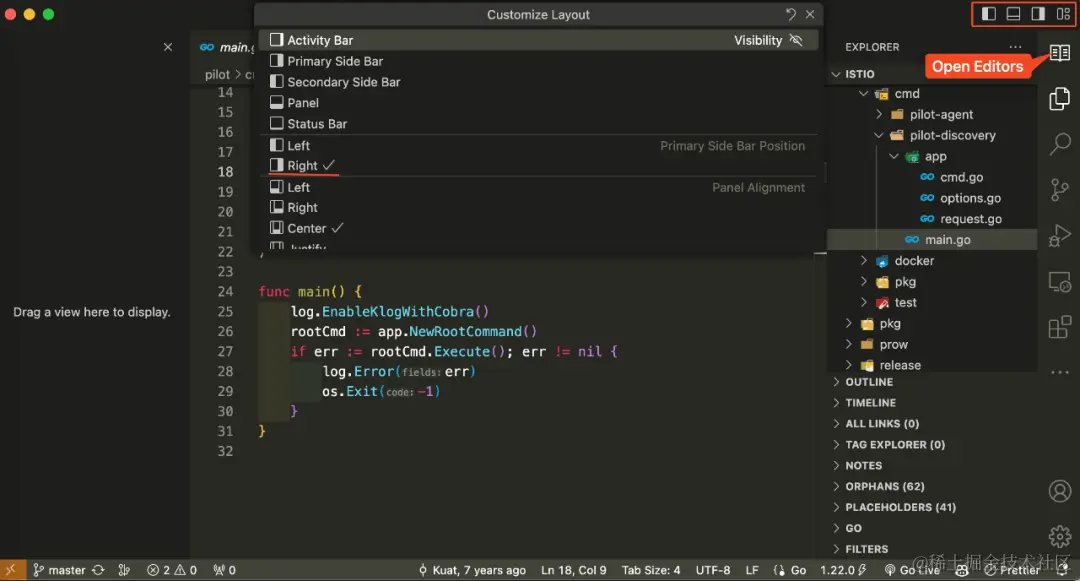Select Left for Primary Side Bar Position
1080x581 pixels.
click(538, 145)
